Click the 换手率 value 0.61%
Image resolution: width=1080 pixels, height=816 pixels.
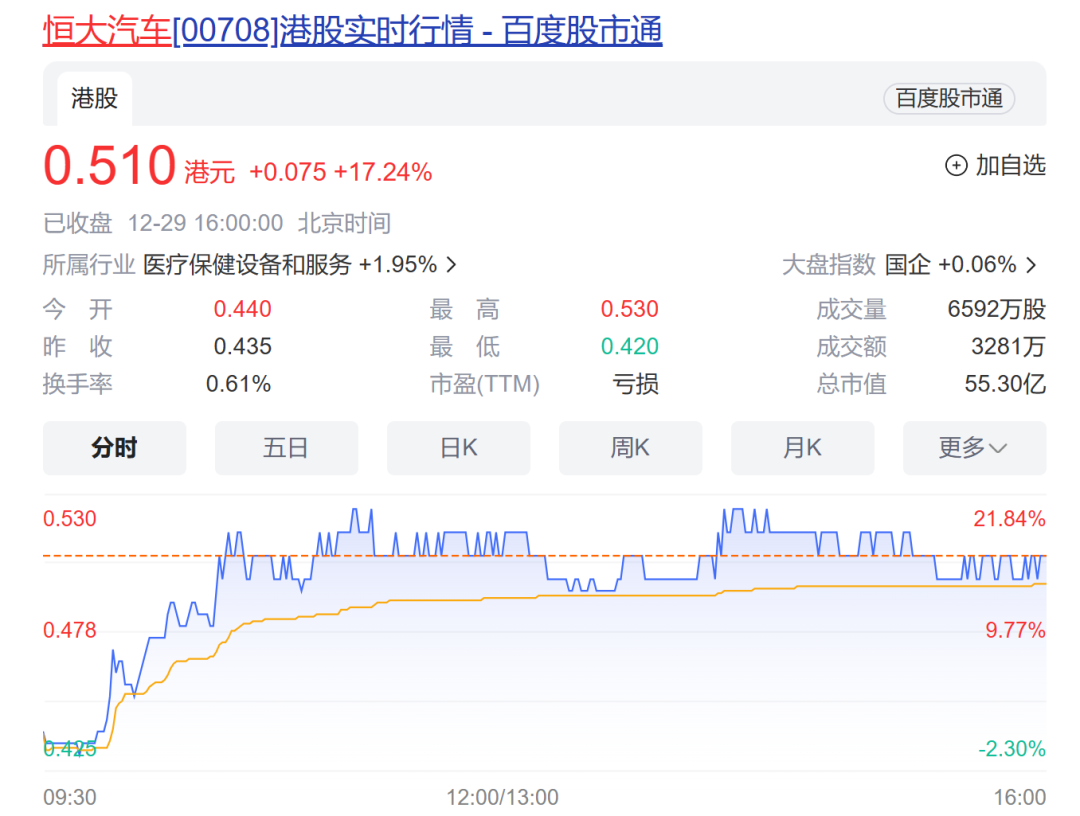click(238, 384)
